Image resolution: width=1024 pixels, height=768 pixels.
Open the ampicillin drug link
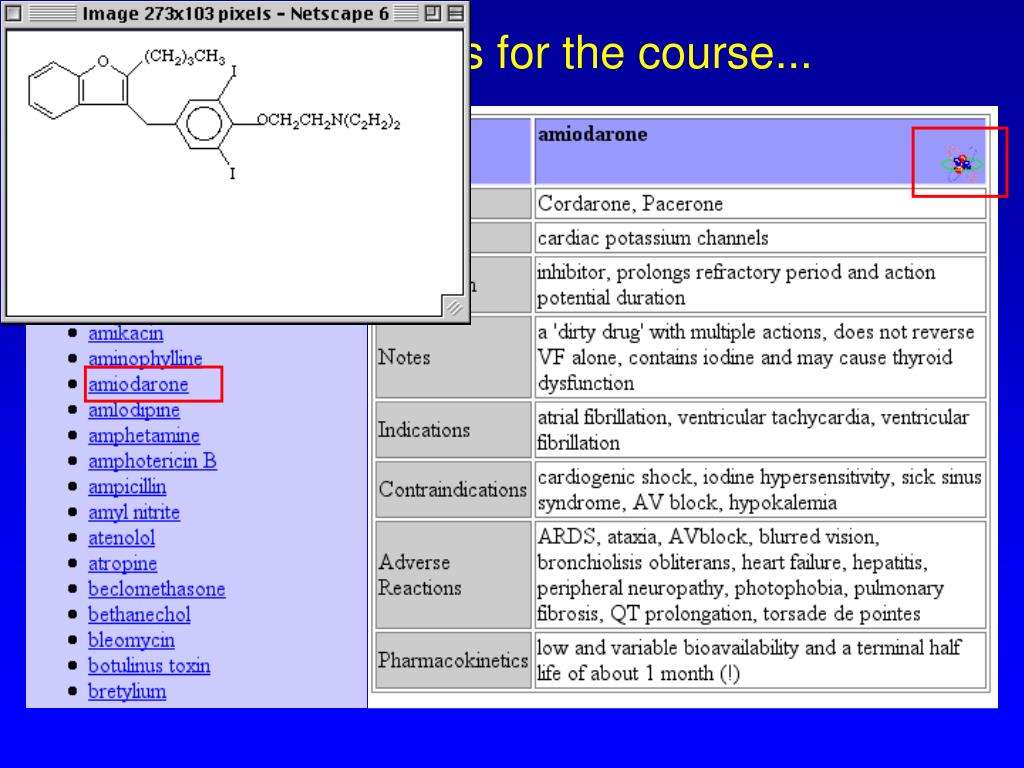click(127, 487)
